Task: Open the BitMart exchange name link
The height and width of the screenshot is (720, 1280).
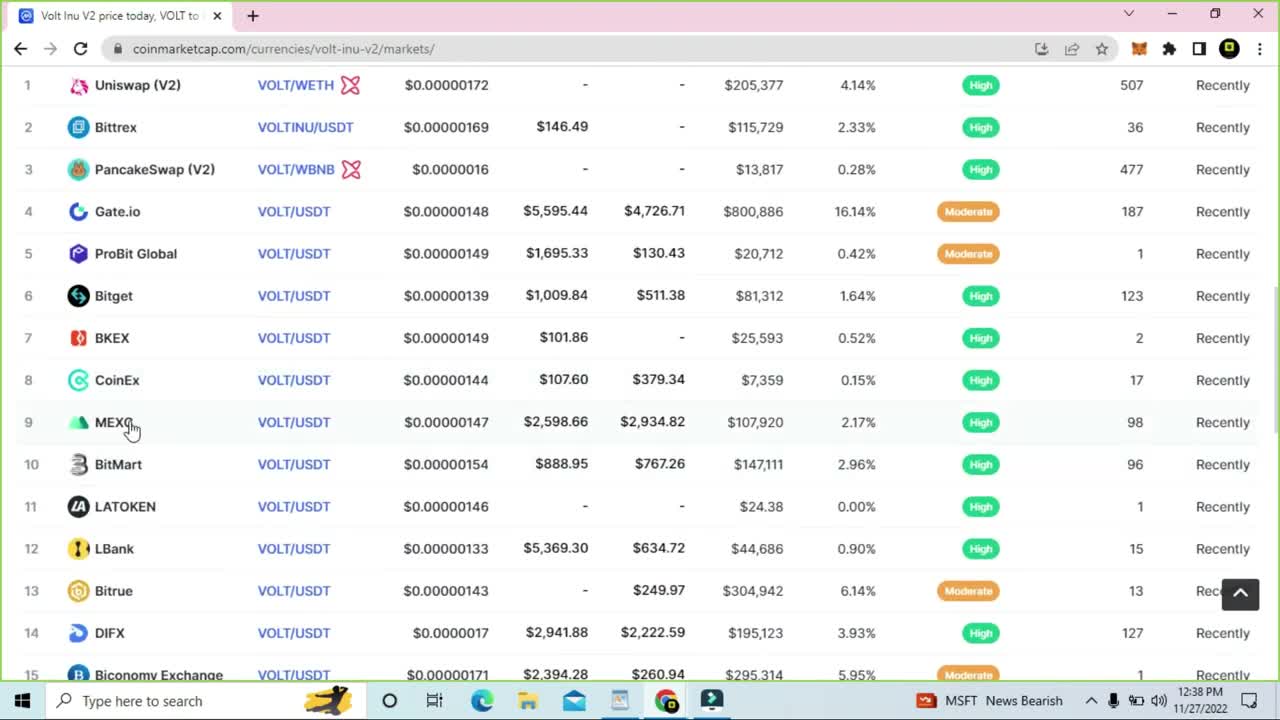Action: coord(118,464)
